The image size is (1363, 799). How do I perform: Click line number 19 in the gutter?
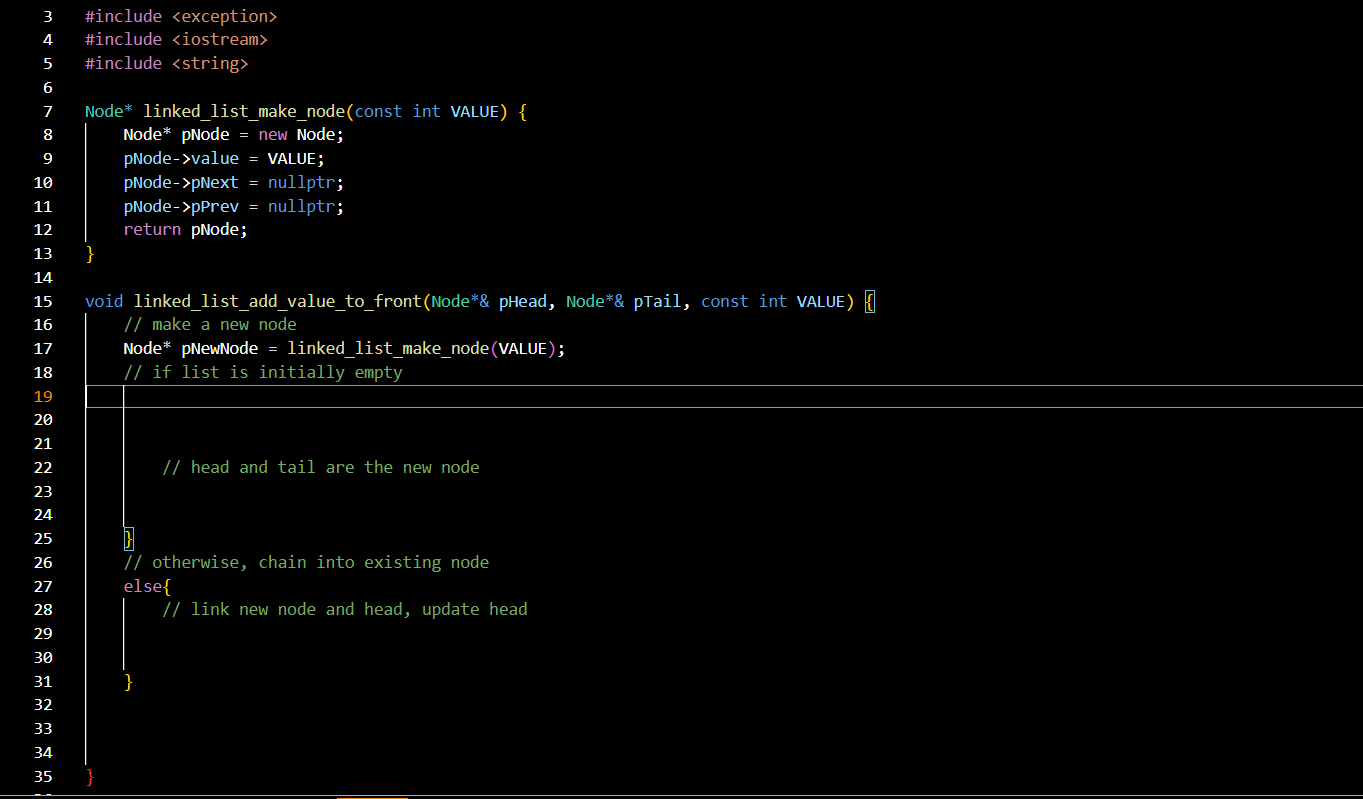click(43, 396)
